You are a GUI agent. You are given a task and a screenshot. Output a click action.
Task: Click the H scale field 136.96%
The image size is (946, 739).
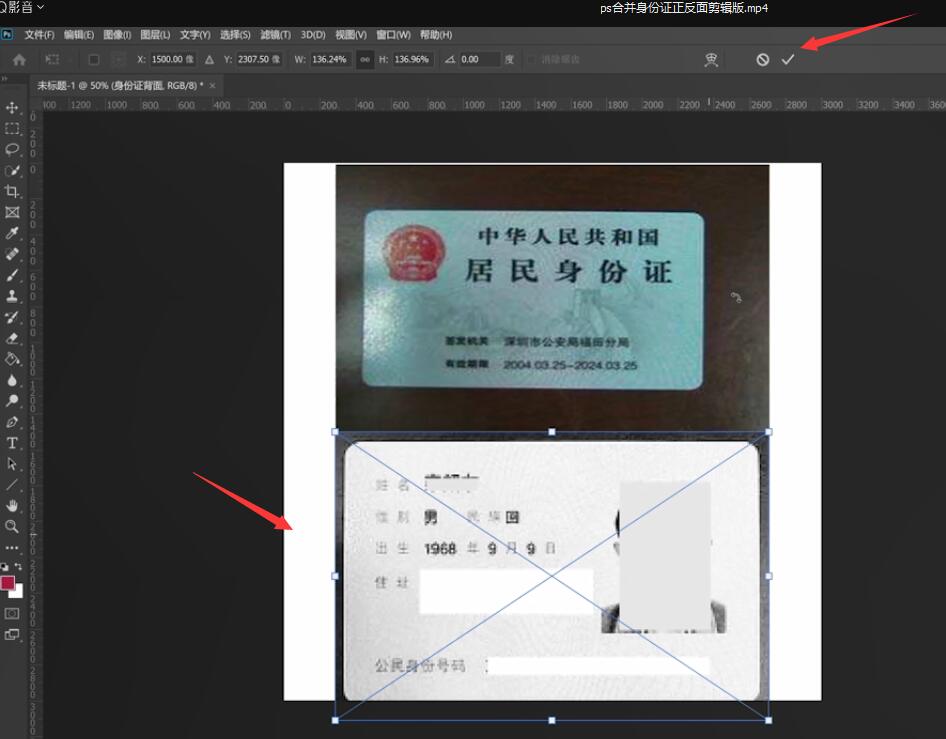coord(413,59)
